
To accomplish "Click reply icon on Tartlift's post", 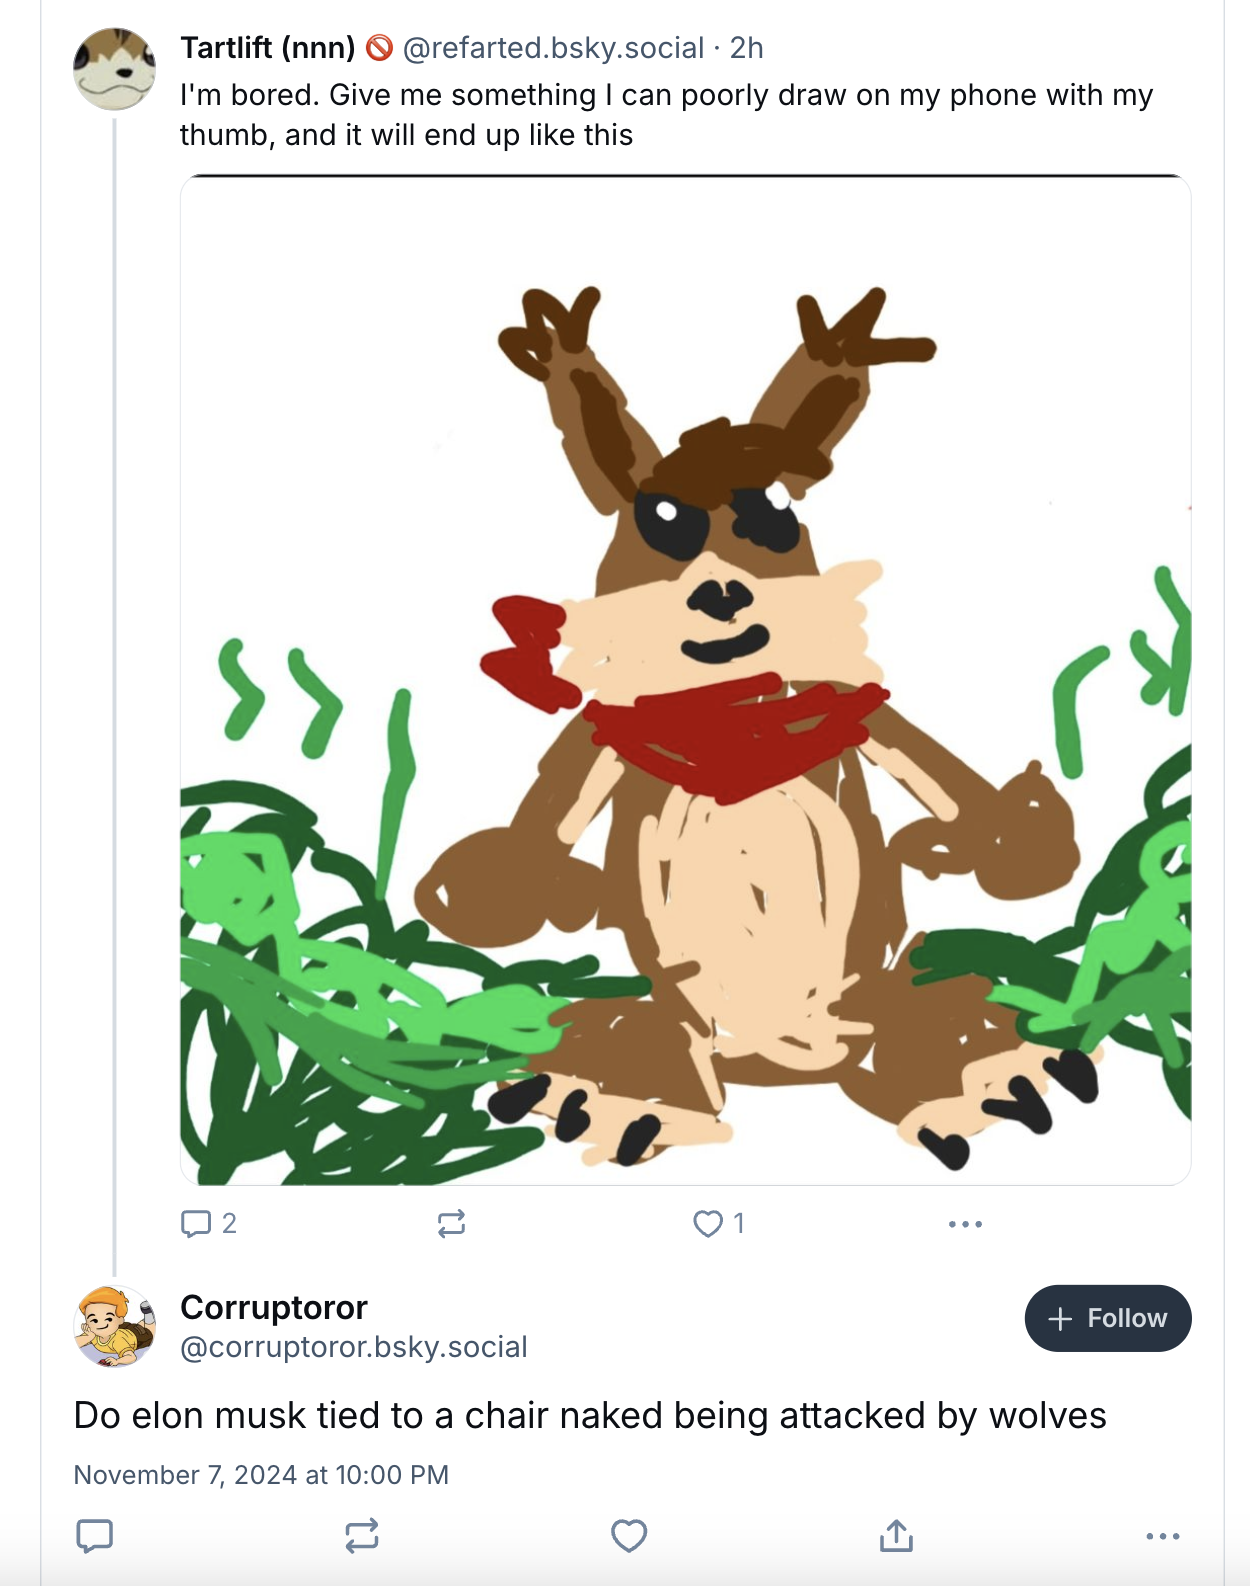I will [x=196, y=1223].
